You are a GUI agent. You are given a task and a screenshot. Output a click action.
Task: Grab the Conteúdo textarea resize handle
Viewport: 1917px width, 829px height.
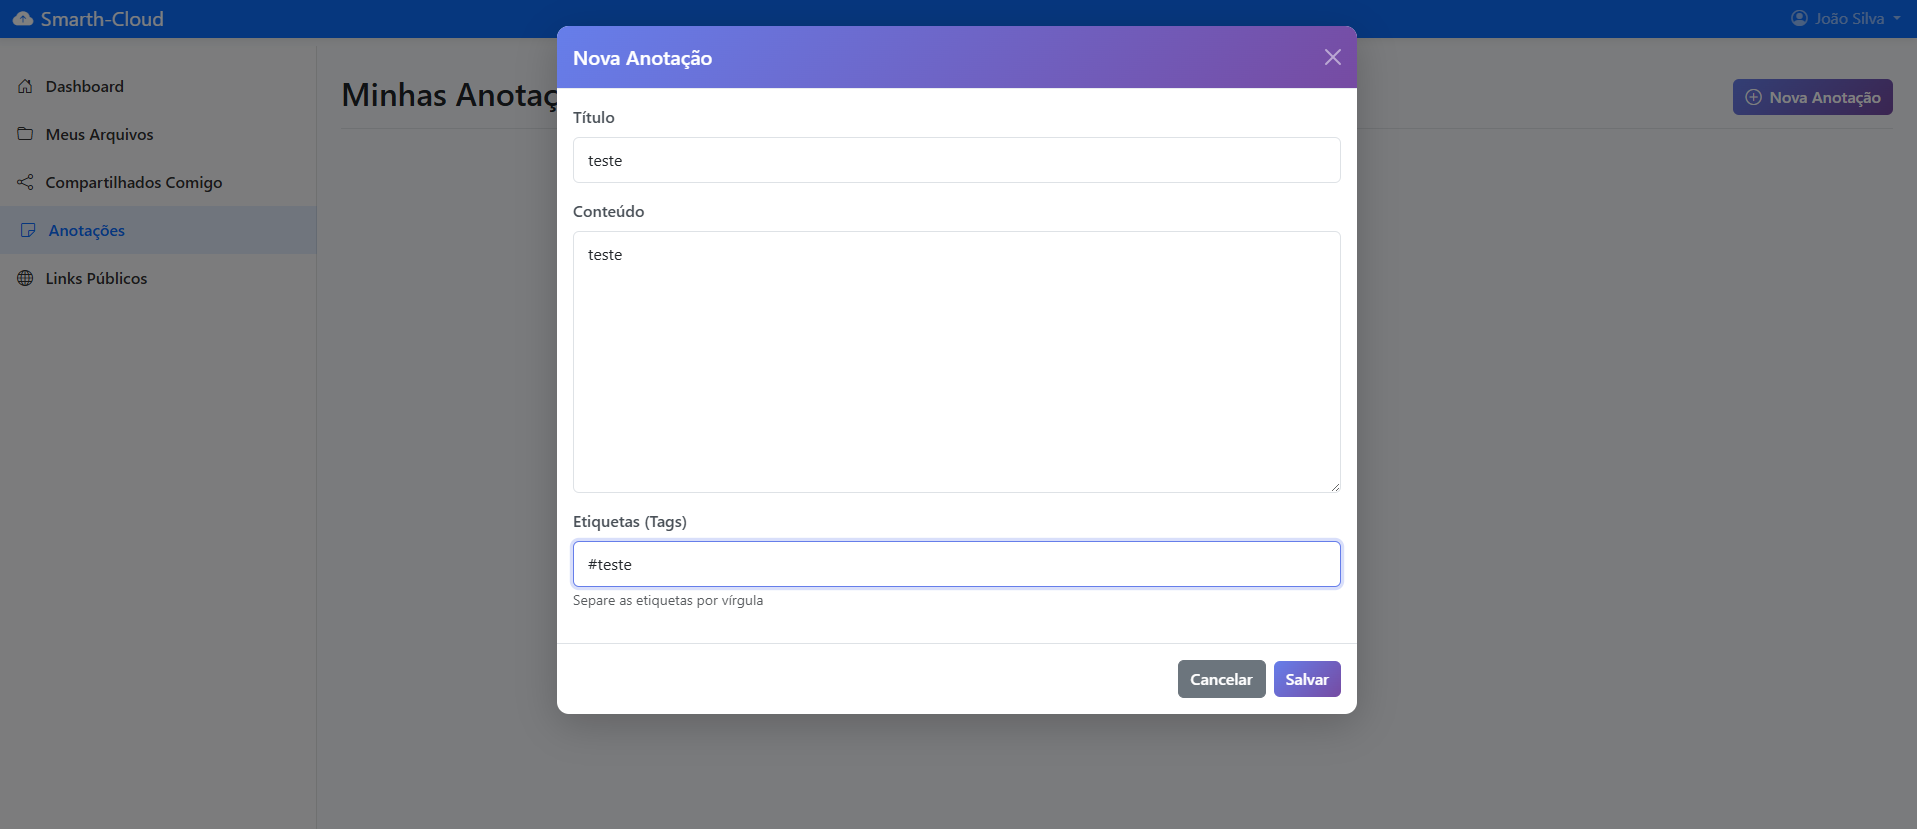click(1334, 486)
